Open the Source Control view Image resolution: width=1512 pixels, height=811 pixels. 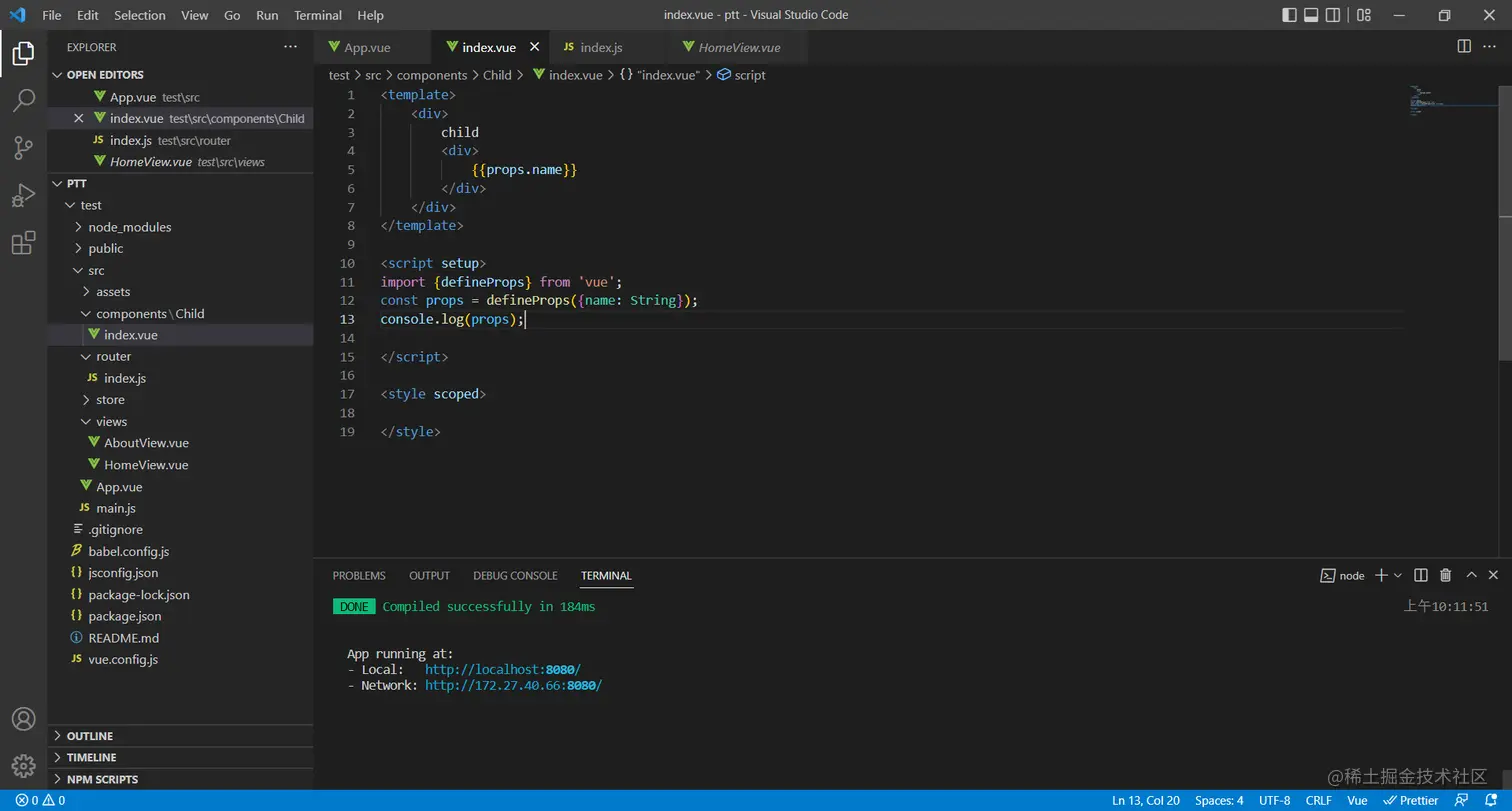click(x=23, y=148)
